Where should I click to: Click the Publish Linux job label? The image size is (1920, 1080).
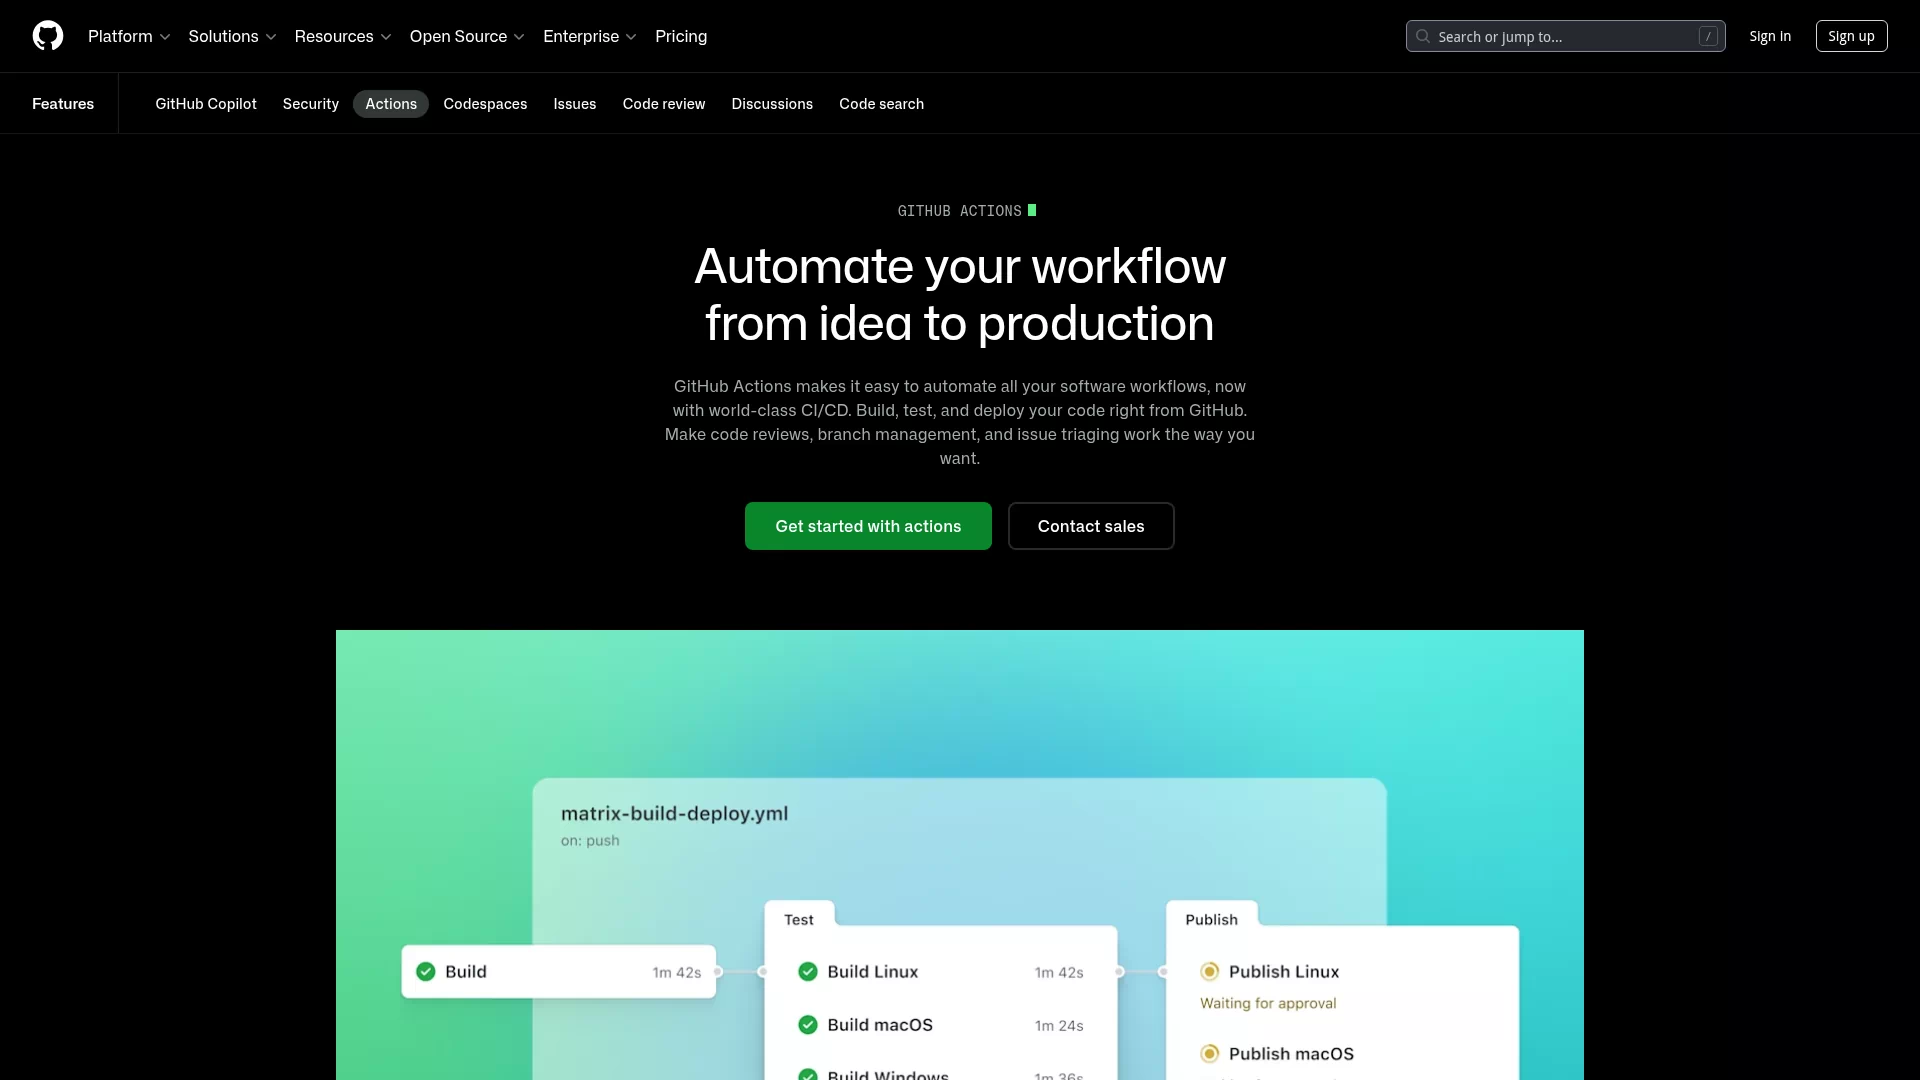tap(1284, 971)
